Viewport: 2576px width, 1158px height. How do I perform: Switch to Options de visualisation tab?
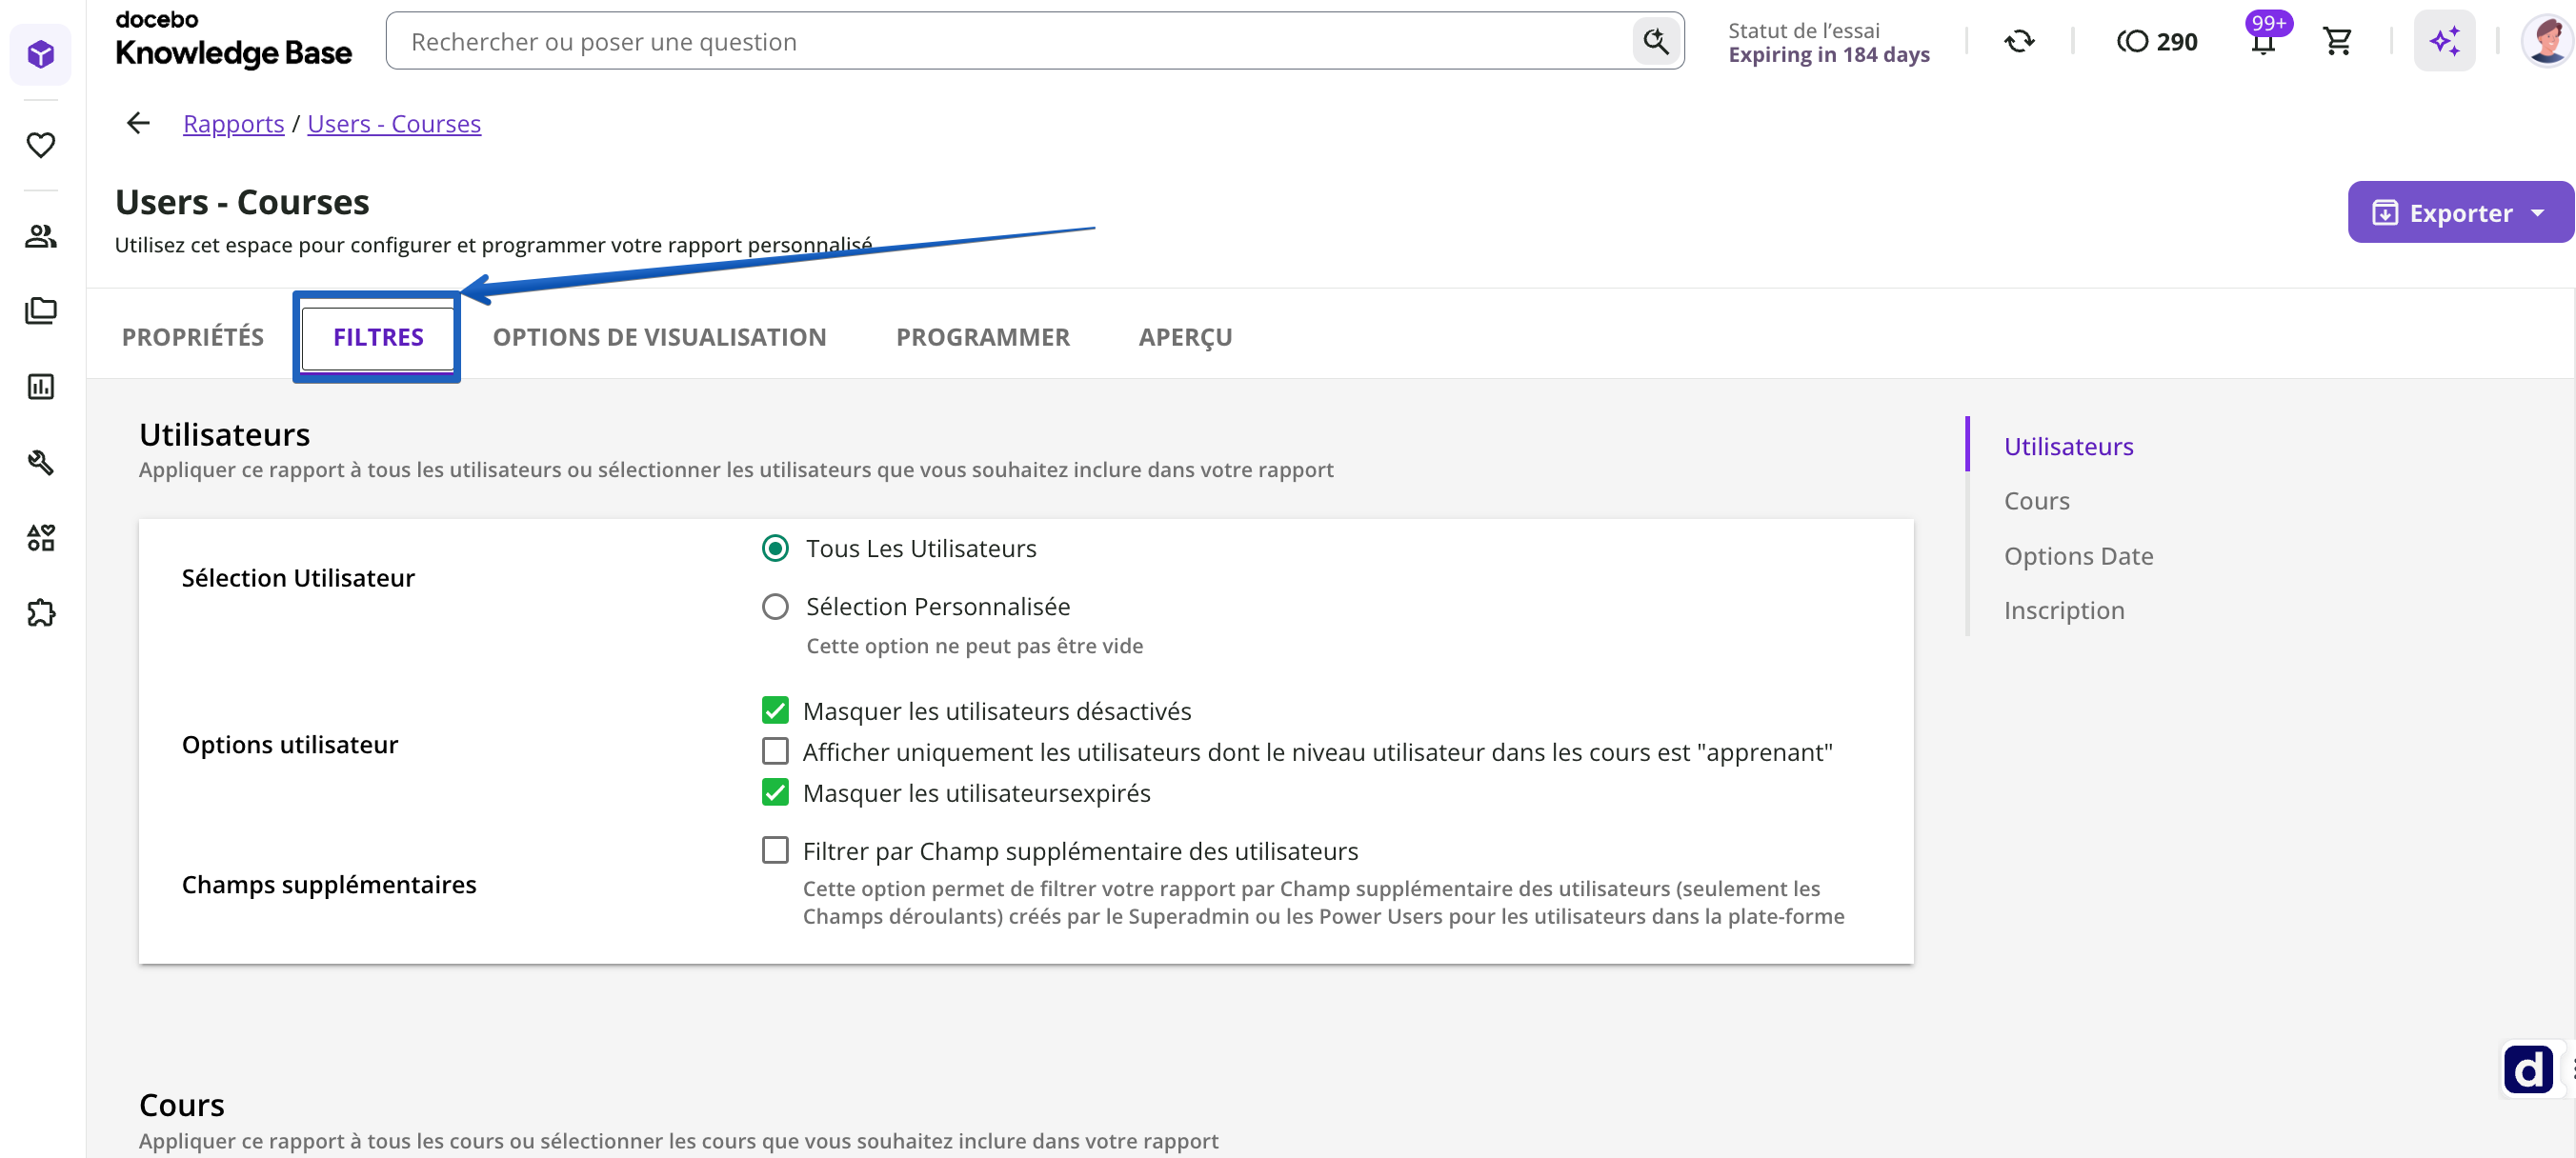pyautogui.click(x=659, y=337)
